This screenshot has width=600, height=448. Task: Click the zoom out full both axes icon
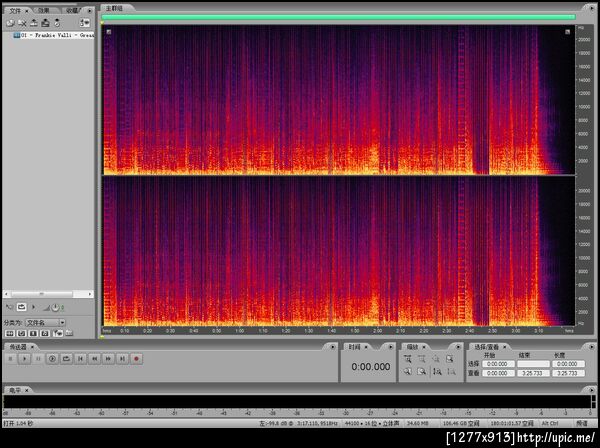pyautogui.click(x=436, y=359)
